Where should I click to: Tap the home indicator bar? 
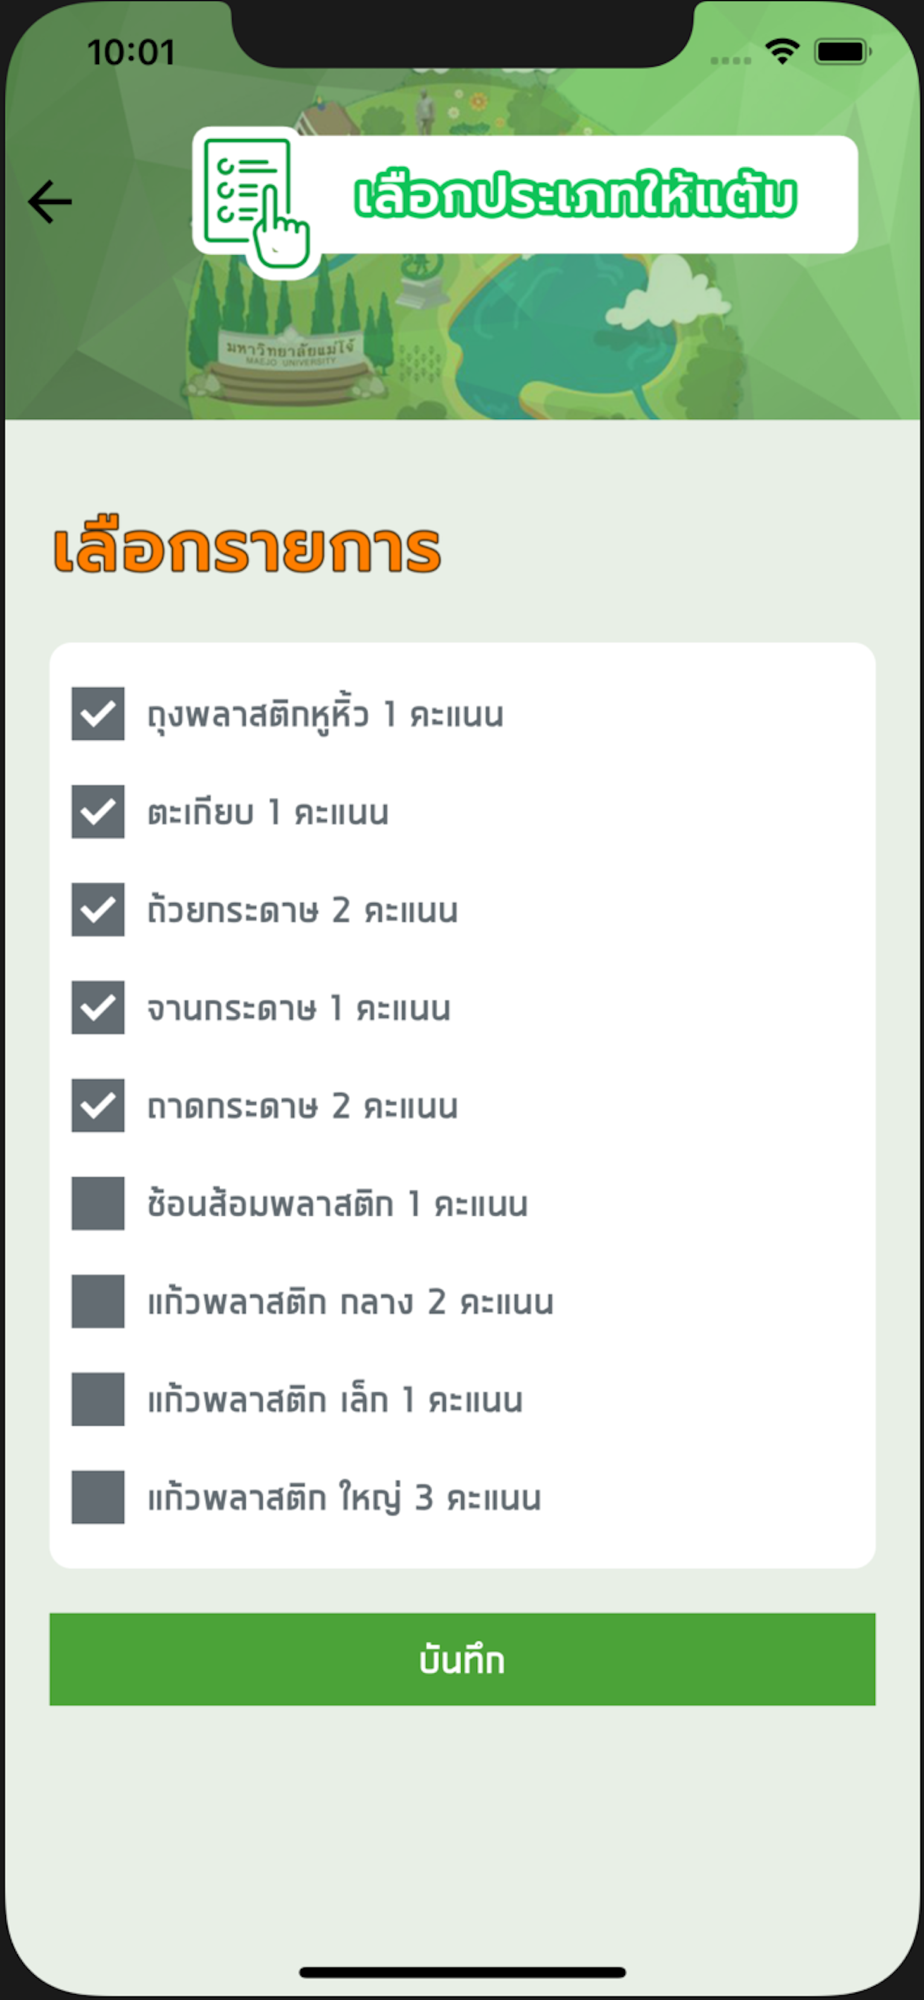[x=462, y=1972]
